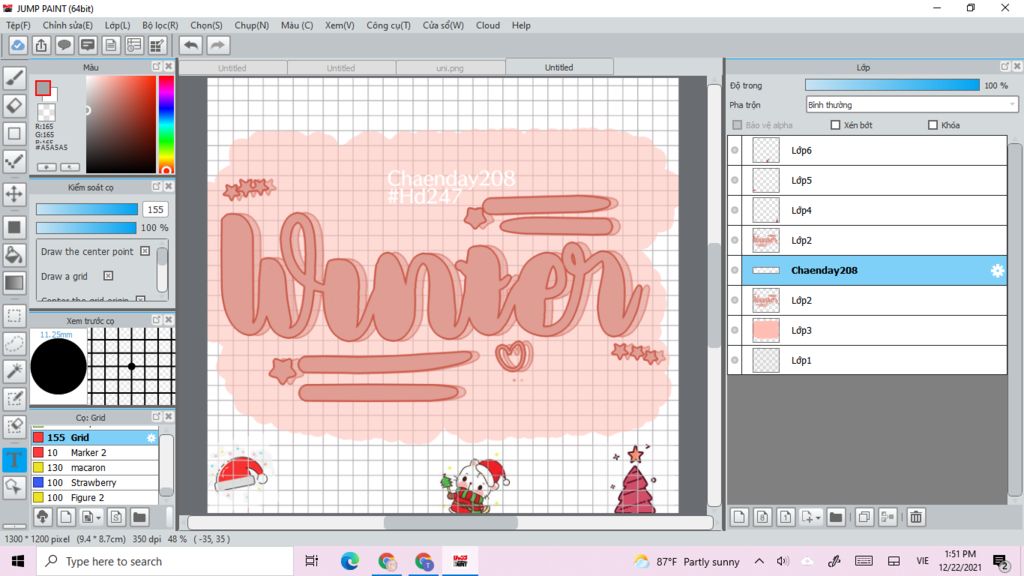1024x576 pixels.
Task: Click the Undo arrow
Action: [x=191, y=45]
